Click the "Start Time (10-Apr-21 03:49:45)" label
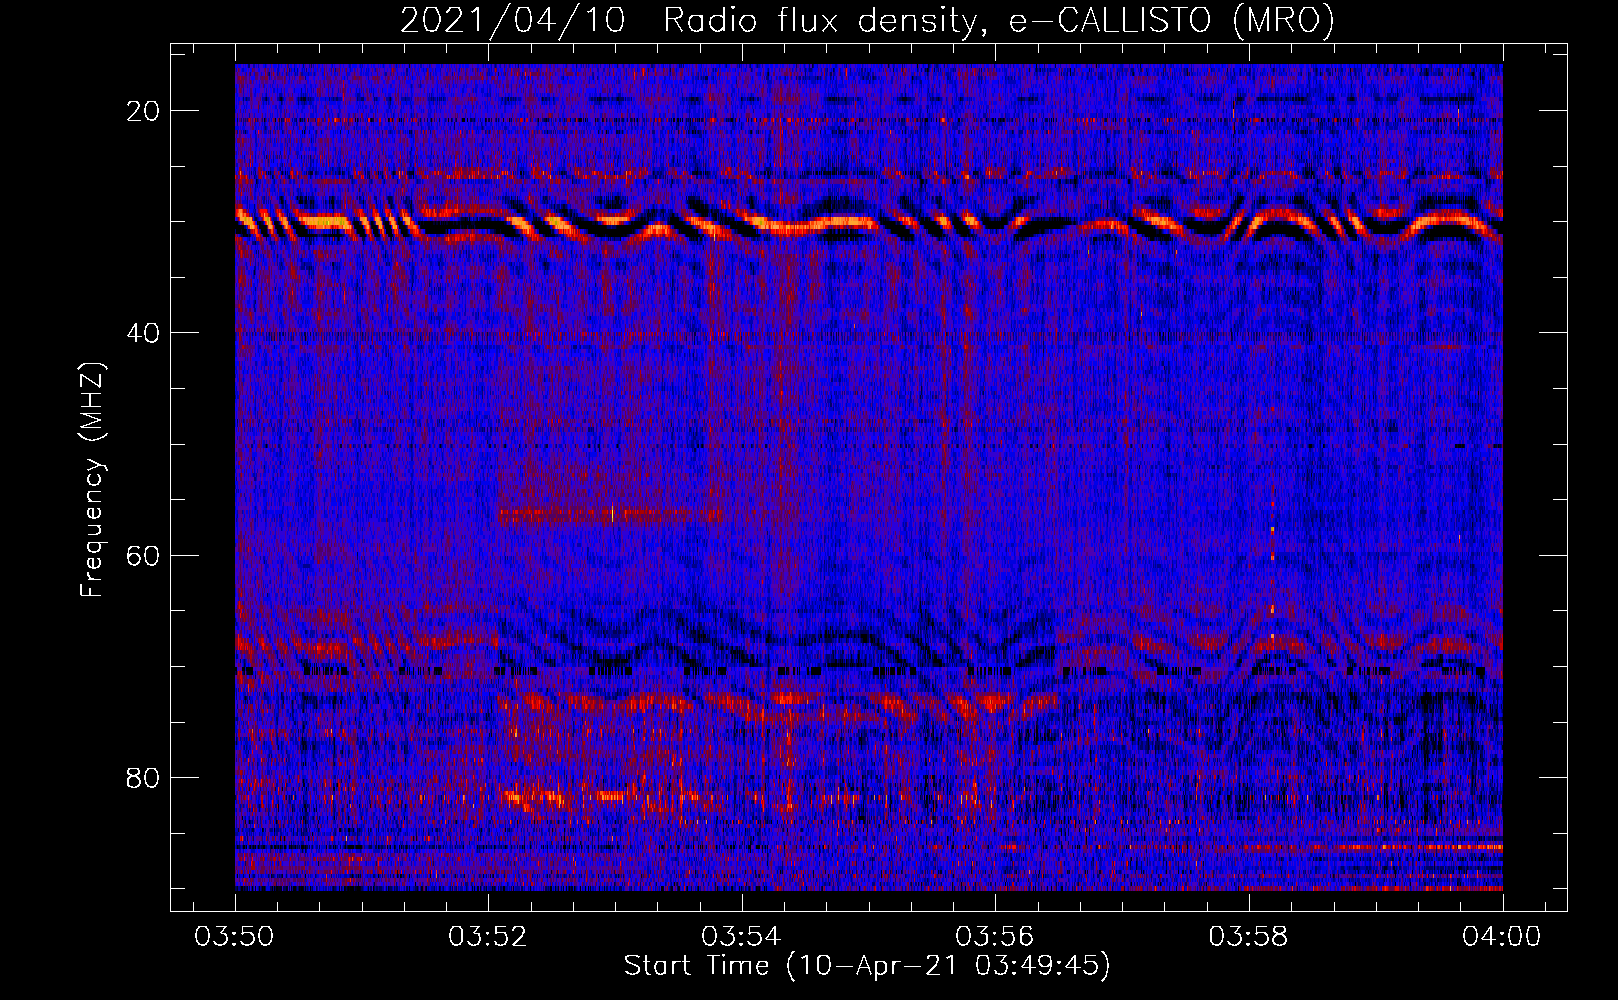This screenshot has width=1618, height=1000. tap(867, 966)
